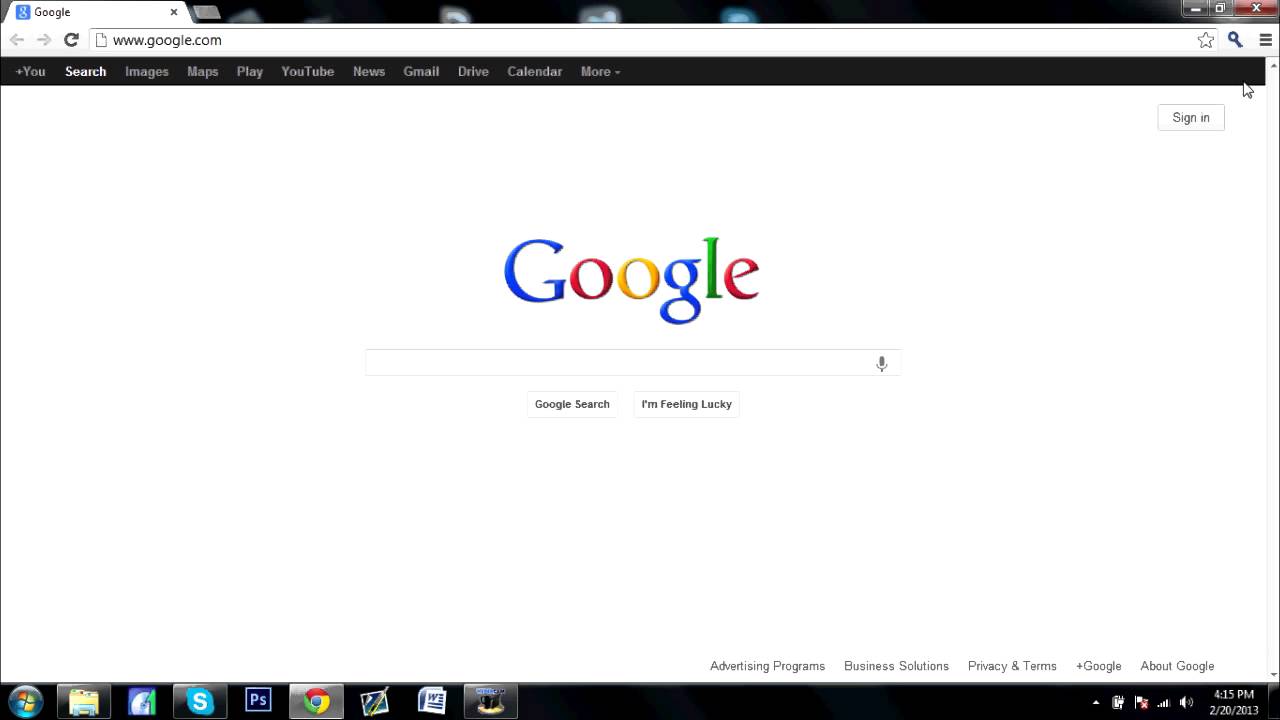1280x720 pixels.
Task: Click the magnifier extension icon in Chrome toolbar
Action: pos(1235,40)
